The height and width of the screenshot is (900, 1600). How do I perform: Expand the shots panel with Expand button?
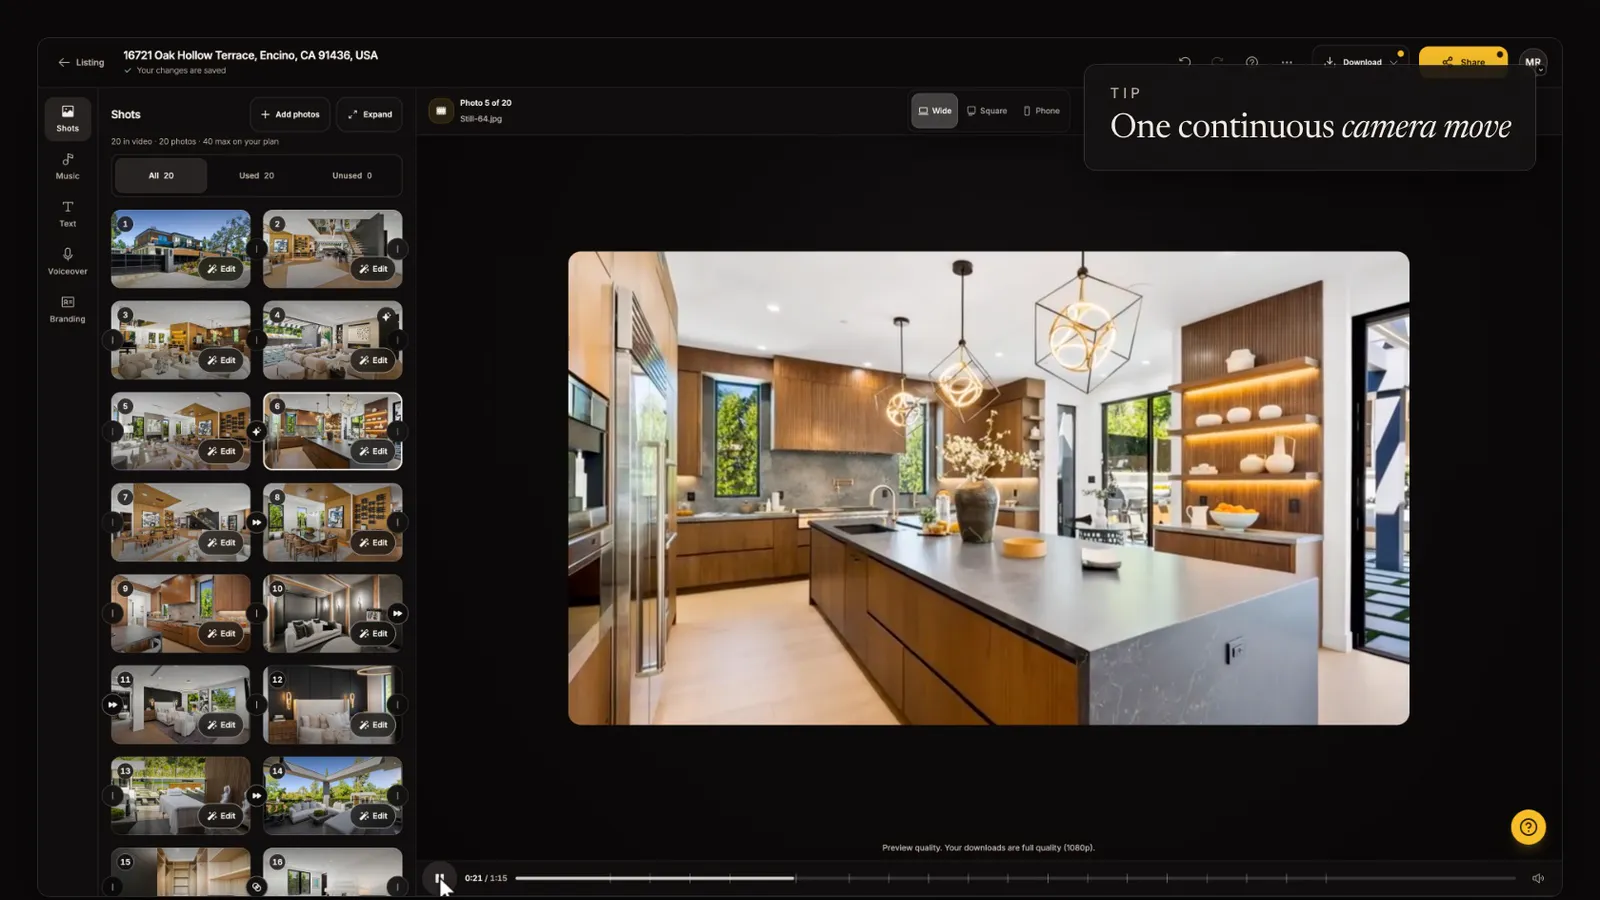(x=370, y=114)
